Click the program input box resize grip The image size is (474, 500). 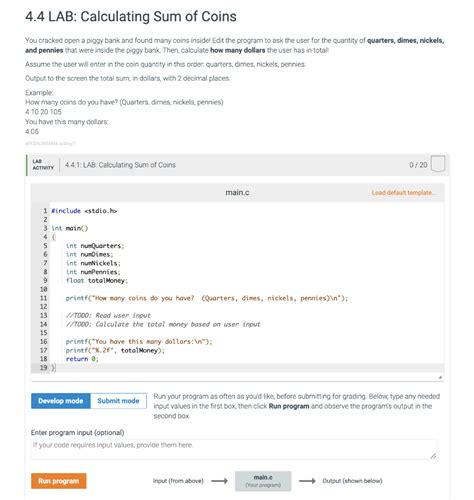click(433, 456)
